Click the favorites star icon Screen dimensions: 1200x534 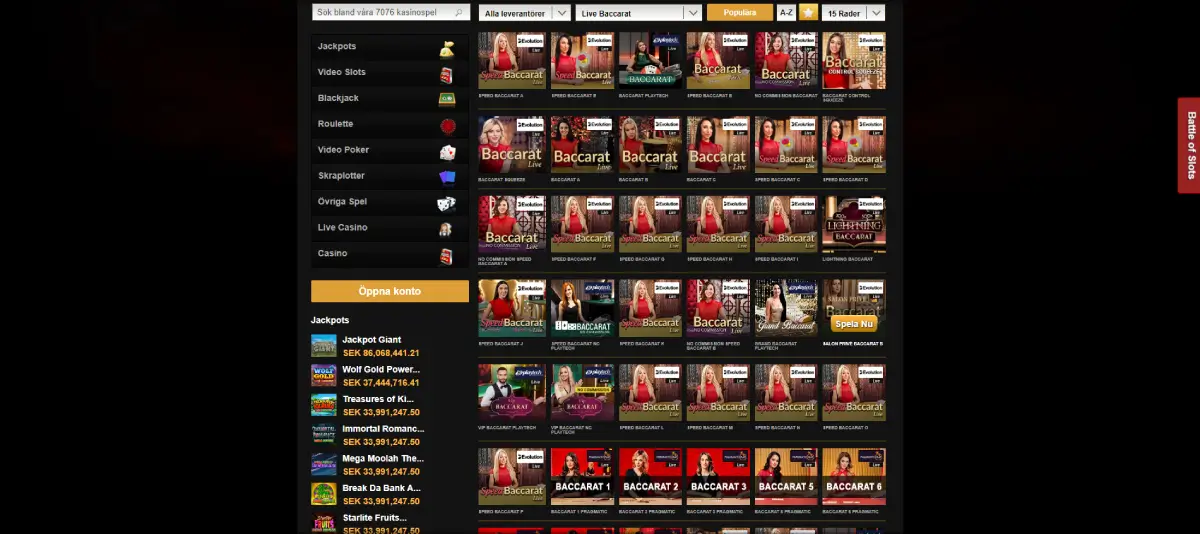click(x=808, y=13)
